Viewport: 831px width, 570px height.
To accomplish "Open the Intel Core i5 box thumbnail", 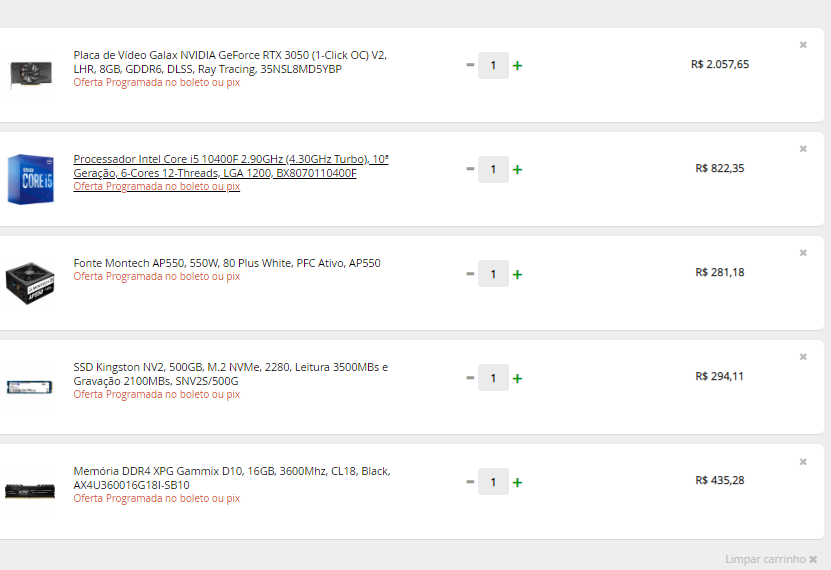I will (30, 179).
